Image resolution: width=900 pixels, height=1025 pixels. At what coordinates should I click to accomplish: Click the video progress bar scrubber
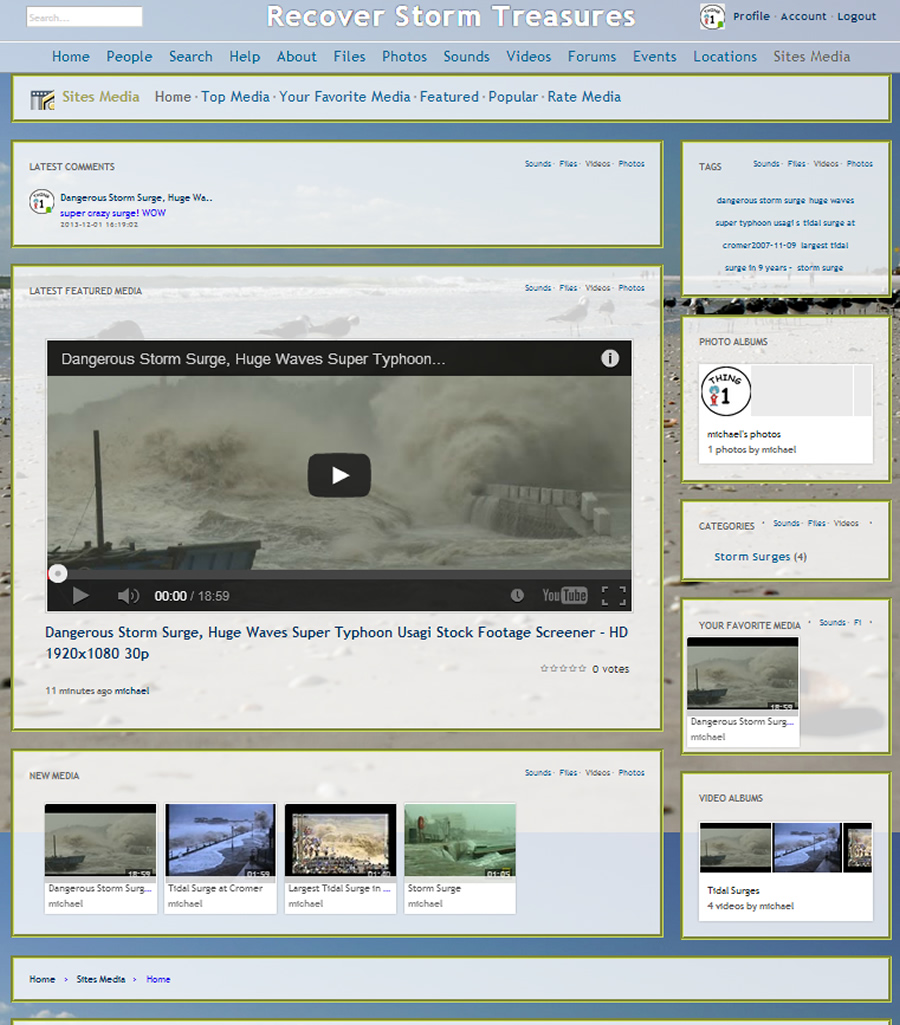tap(58, 574)
